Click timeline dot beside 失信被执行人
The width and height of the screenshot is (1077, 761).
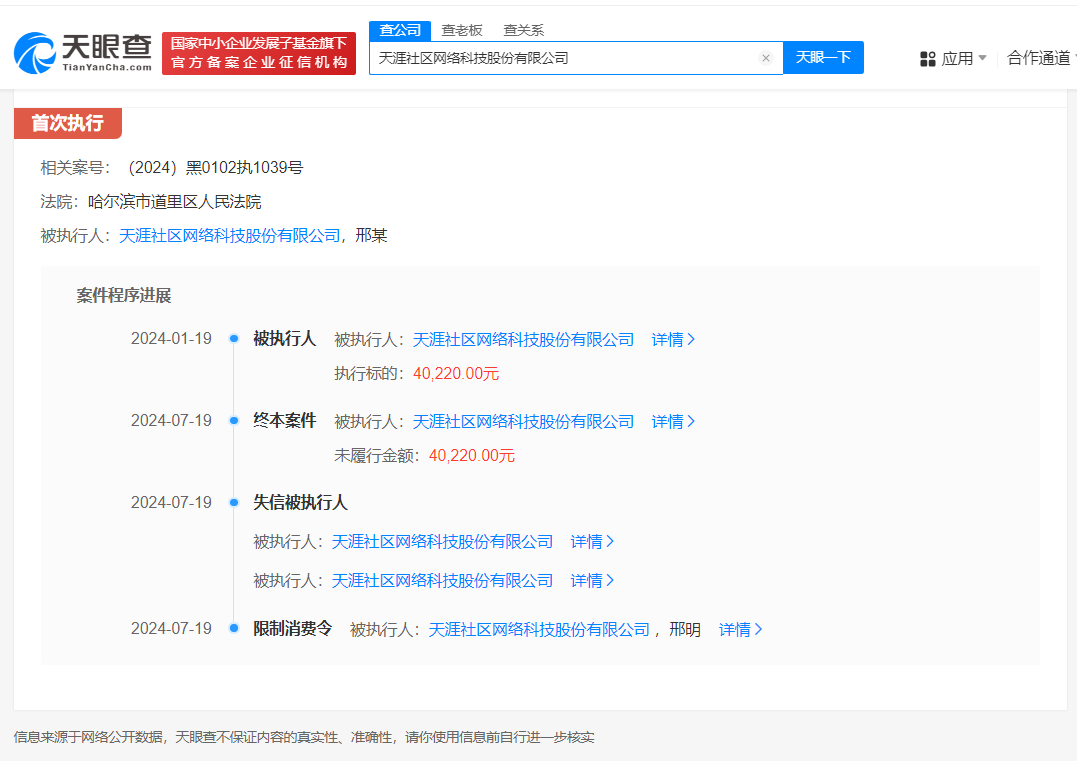(234, 502)
